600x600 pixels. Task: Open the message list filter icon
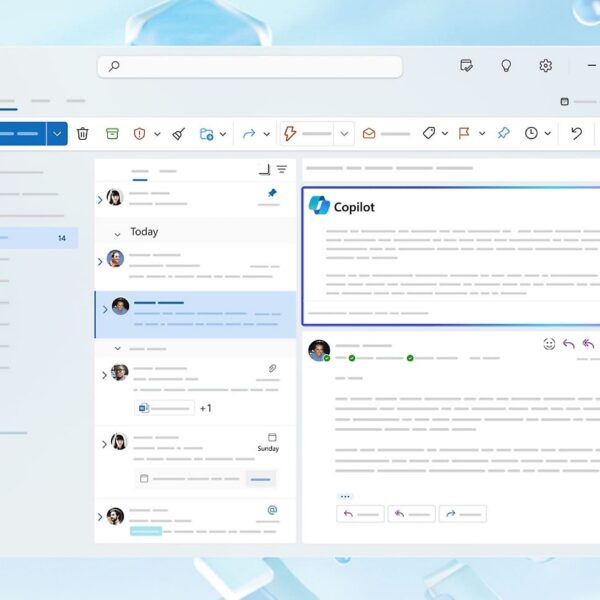[282, 169]
